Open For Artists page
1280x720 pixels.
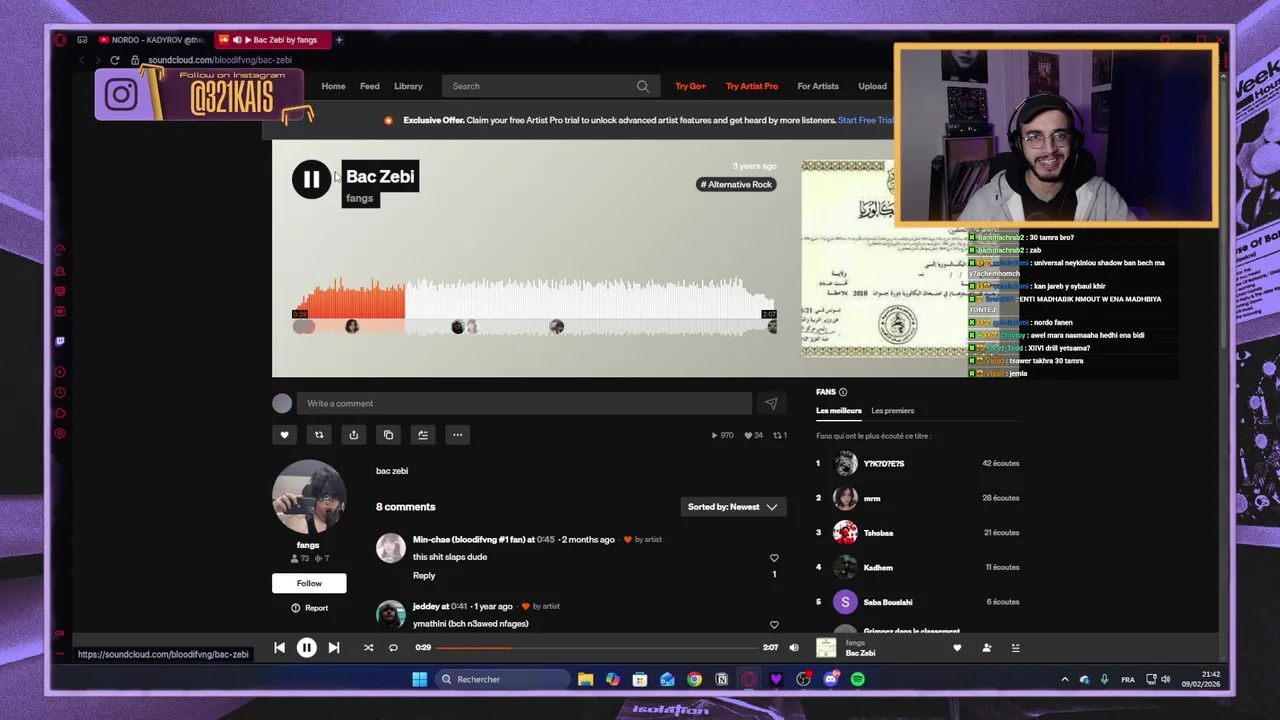pyautogui.click(x=818, y=86)
